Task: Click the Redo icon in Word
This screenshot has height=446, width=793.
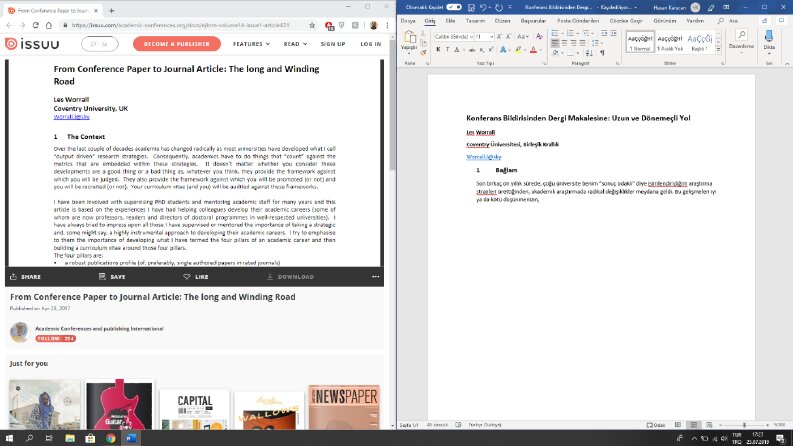Action: click(499, 8)
